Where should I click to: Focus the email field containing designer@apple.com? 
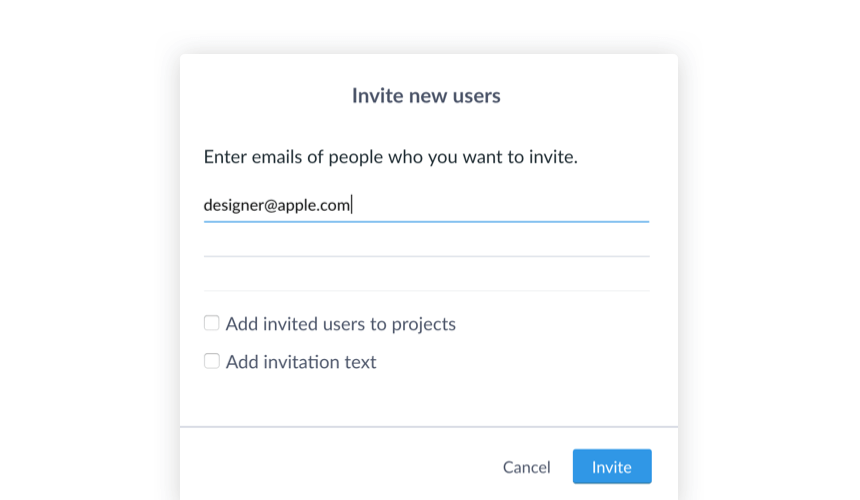[x=426, y=205]
